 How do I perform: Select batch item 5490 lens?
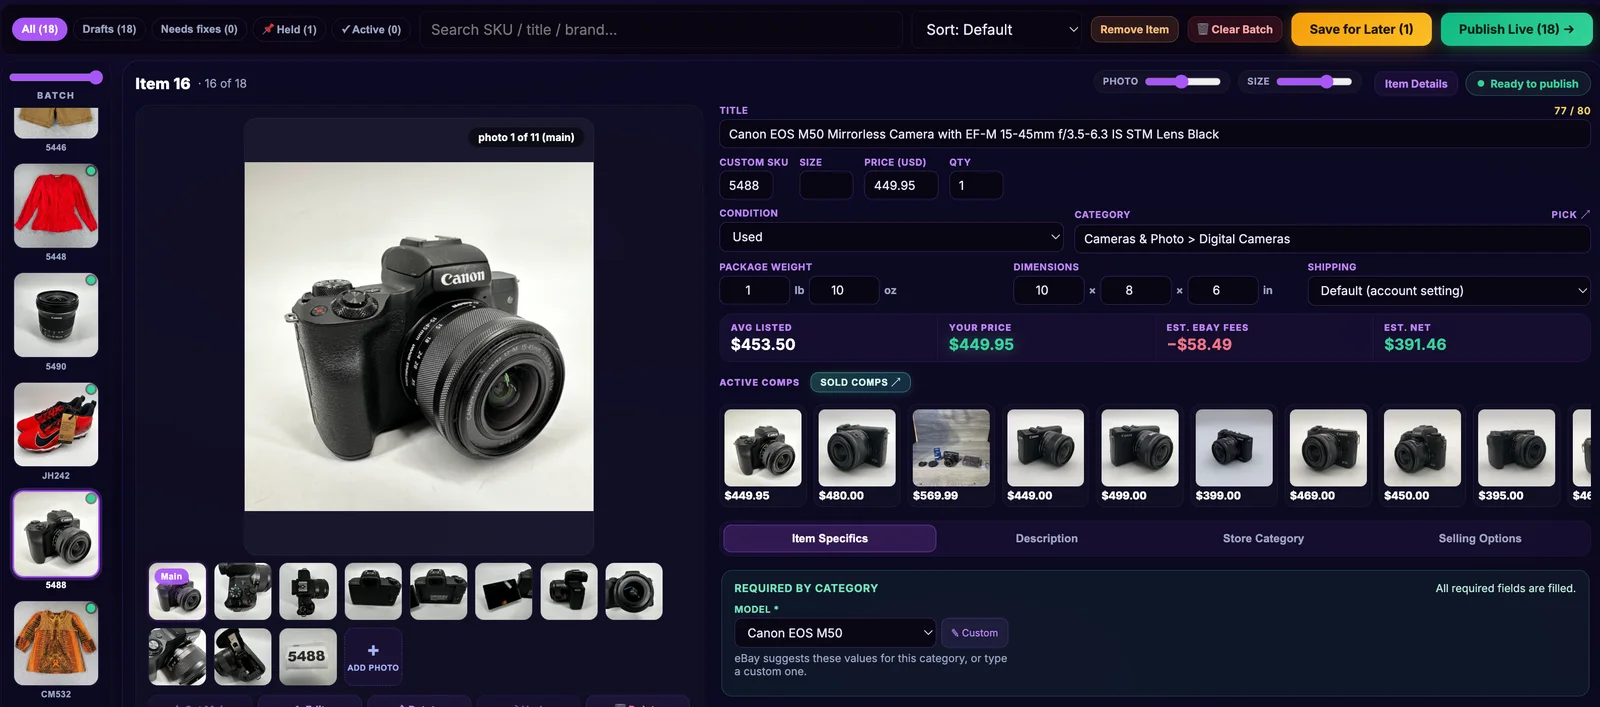(56, 315)
